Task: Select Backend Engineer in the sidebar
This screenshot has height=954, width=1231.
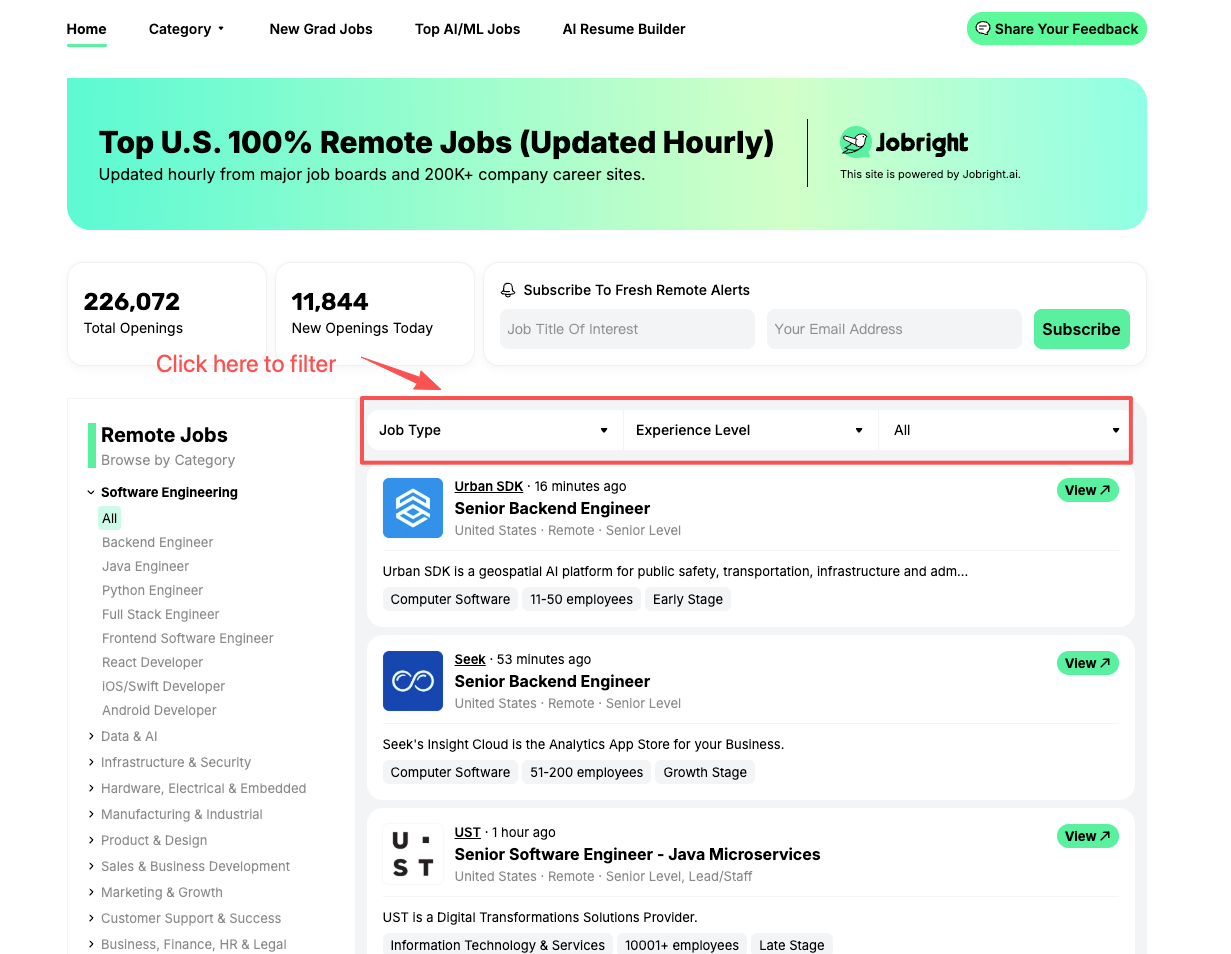Action: 157,542
